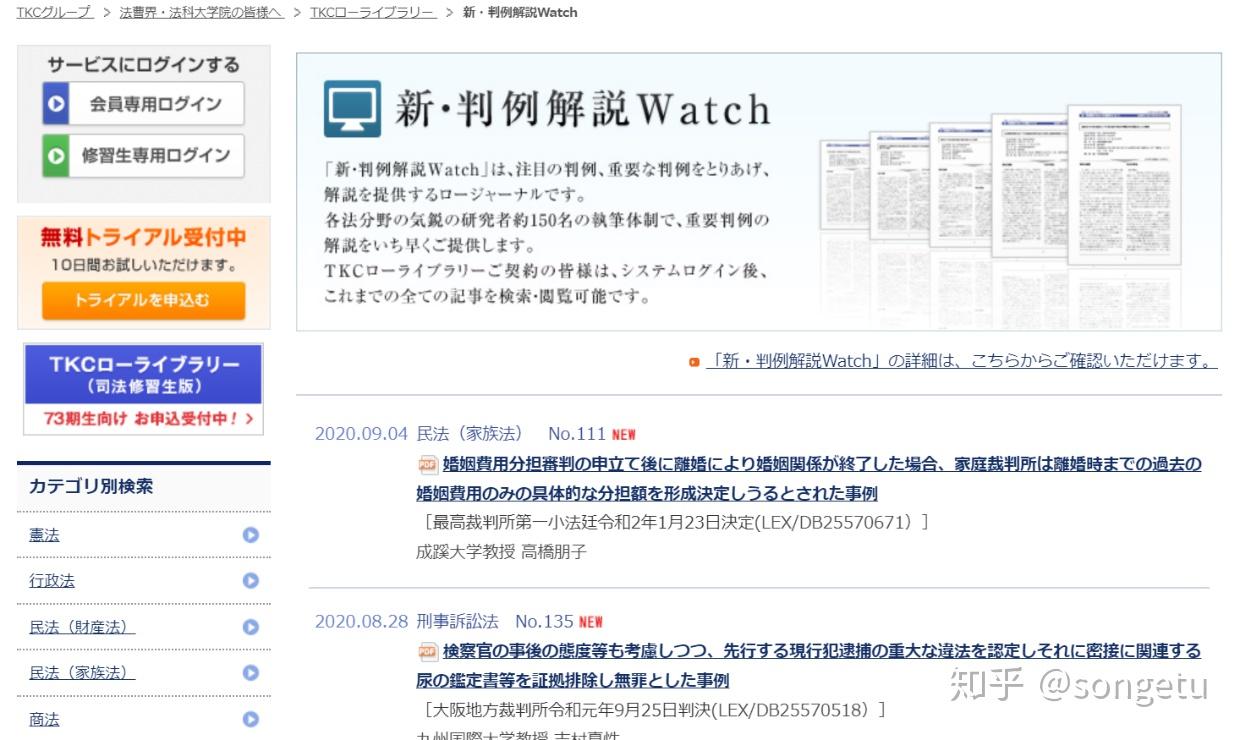
Task: Click the monitor icon in Watch banner
Action: [352, 108]
